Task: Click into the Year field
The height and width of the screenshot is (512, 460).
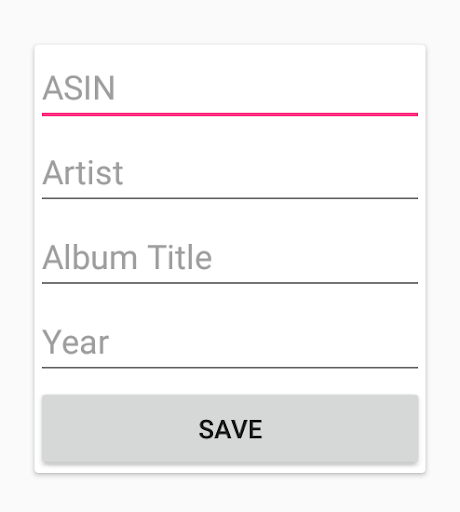Action: pyautogui.click(x=230, y=342)
